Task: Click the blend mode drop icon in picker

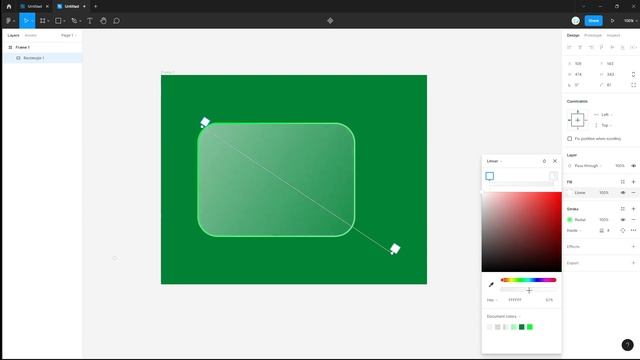Action: 544,161
